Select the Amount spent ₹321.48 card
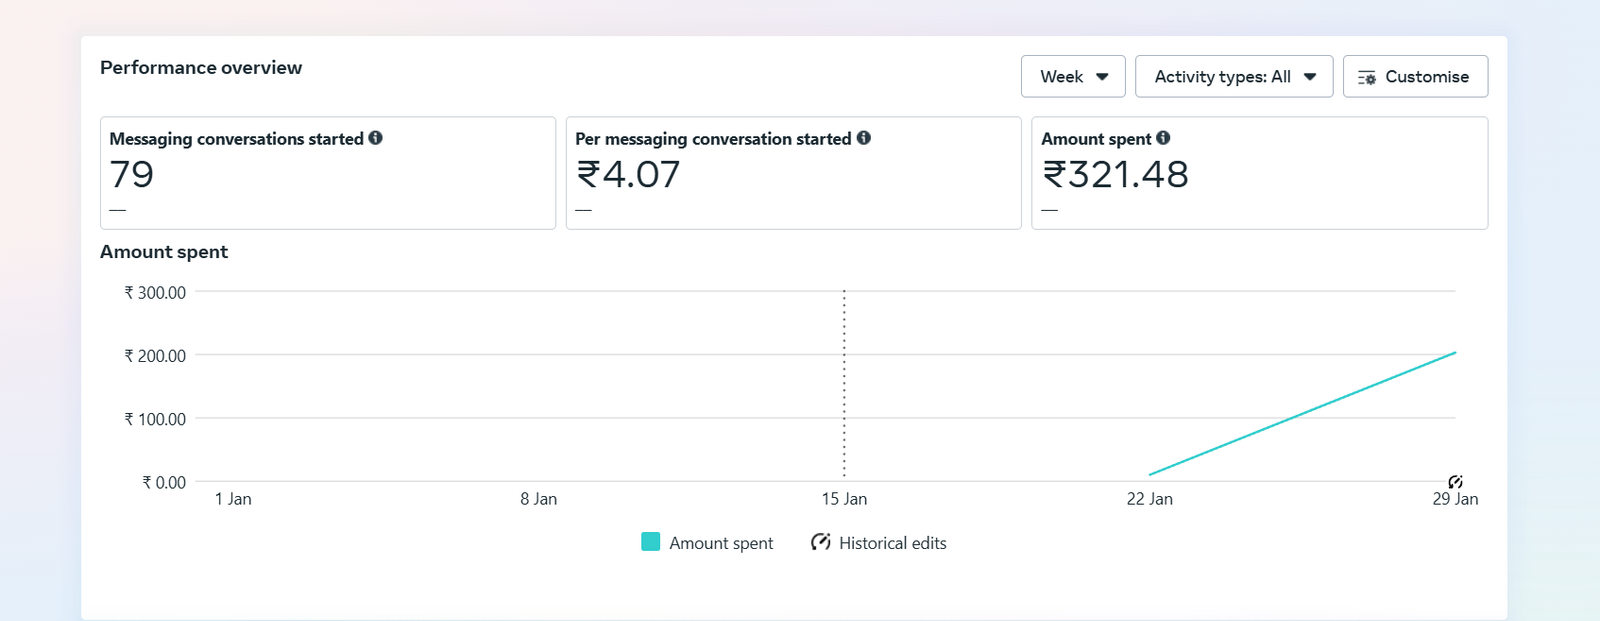The image size is (1600, 621). [1260, 173]
